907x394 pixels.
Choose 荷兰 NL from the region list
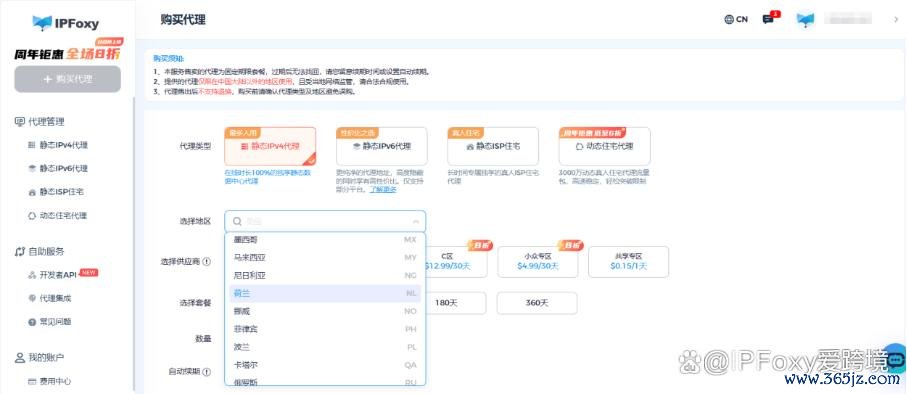click(325, 293)
